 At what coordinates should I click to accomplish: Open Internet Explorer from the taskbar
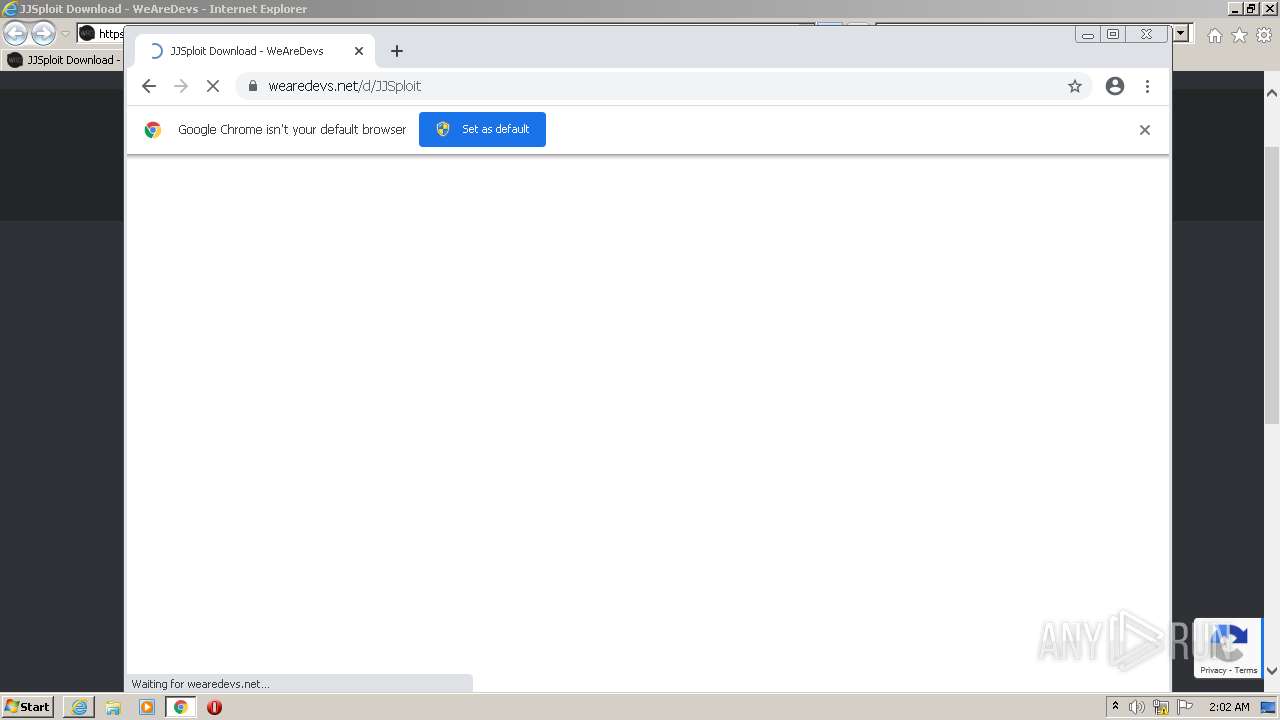coord(79,707)
